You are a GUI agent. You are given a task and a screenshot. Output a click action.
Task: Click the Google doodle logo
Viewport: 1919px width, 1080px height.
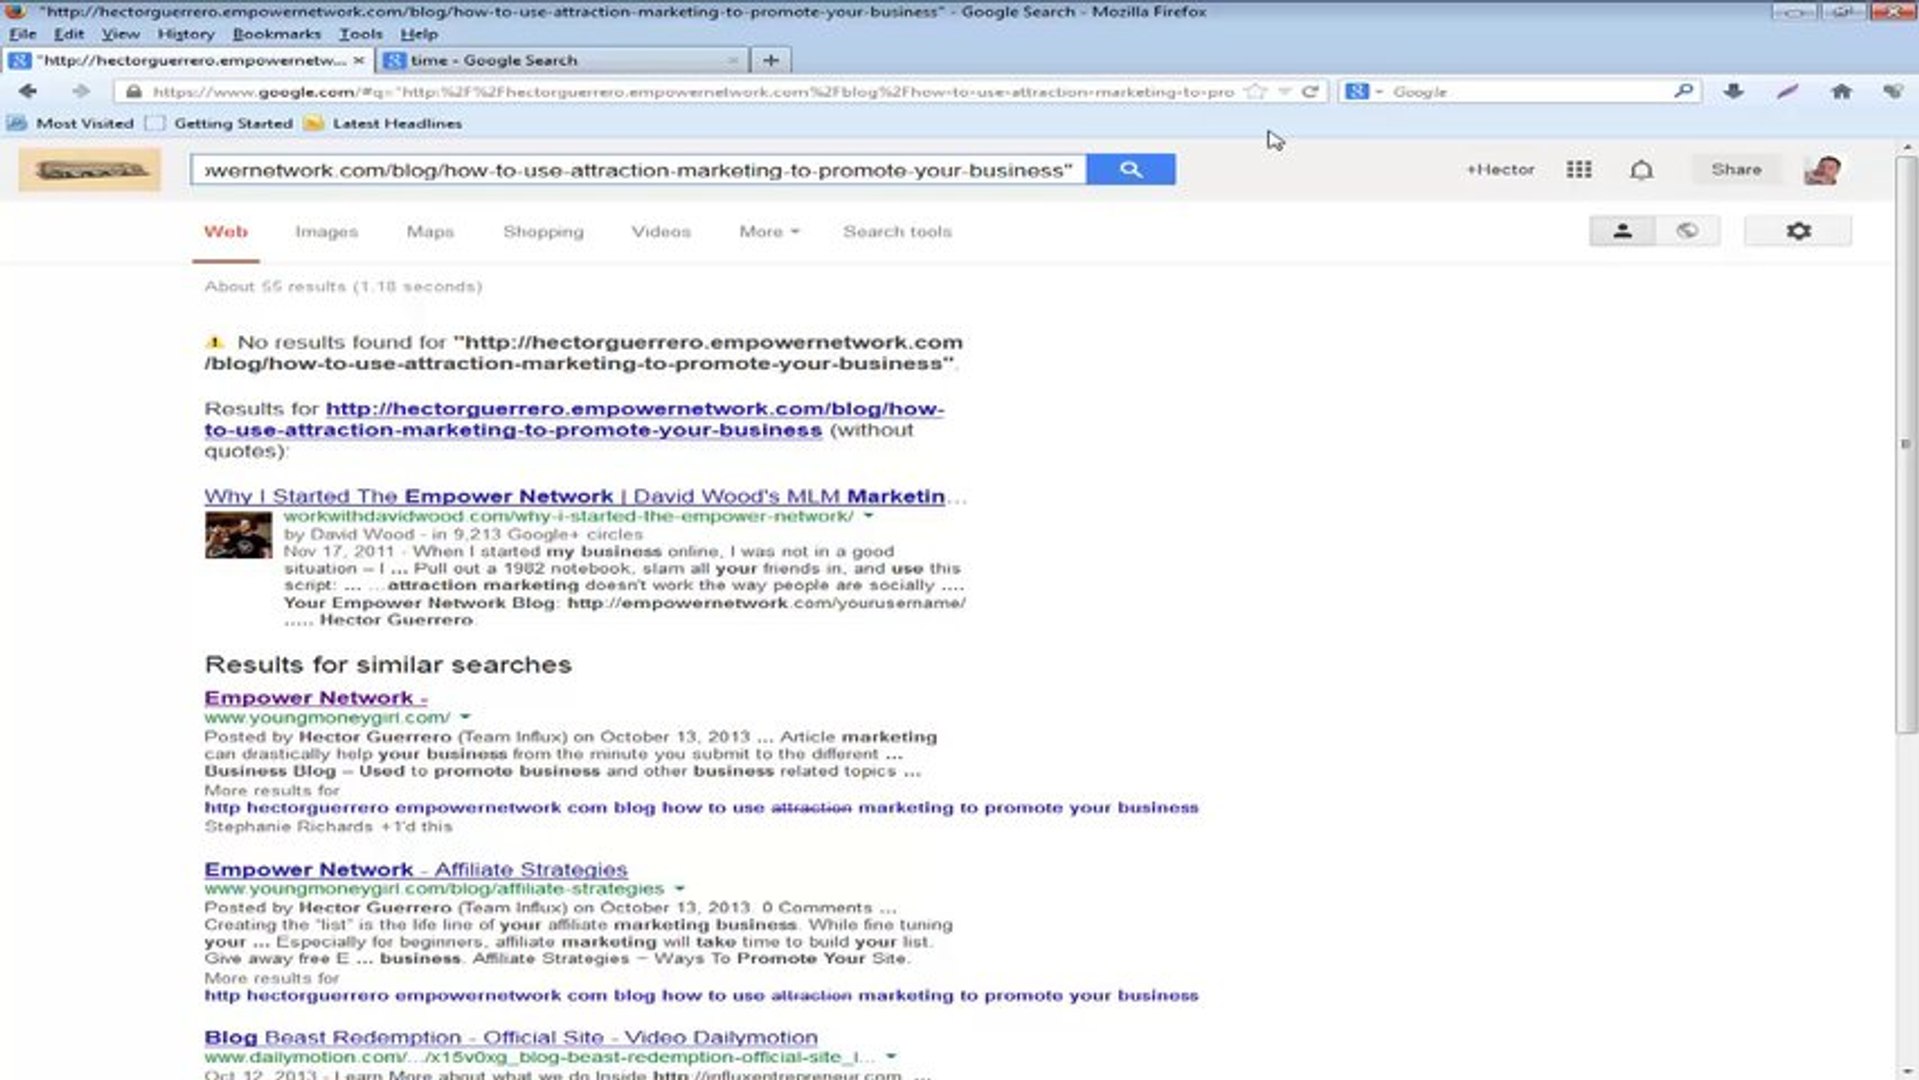[x=90, y=170]
